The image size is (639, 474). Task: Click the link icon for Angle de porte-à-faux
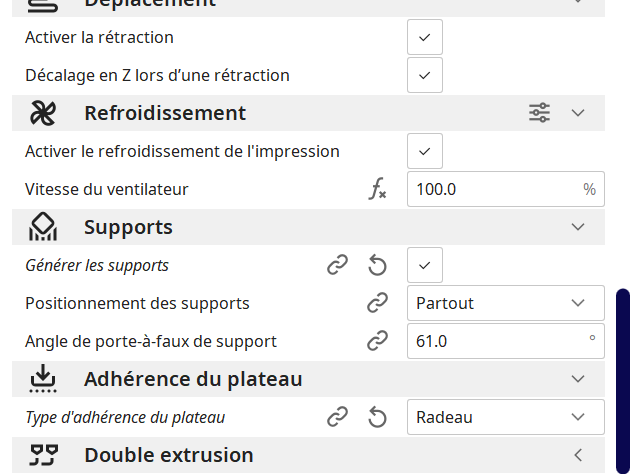[377, 341]
